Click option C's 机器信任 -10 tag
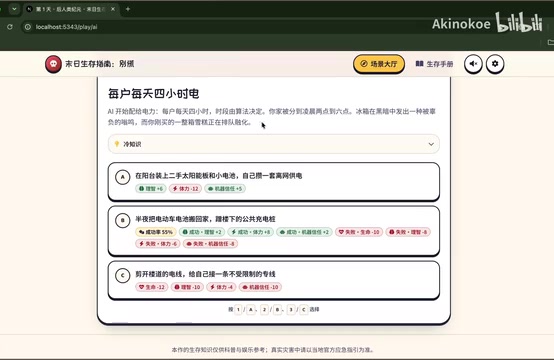 (x=260, y=287)
